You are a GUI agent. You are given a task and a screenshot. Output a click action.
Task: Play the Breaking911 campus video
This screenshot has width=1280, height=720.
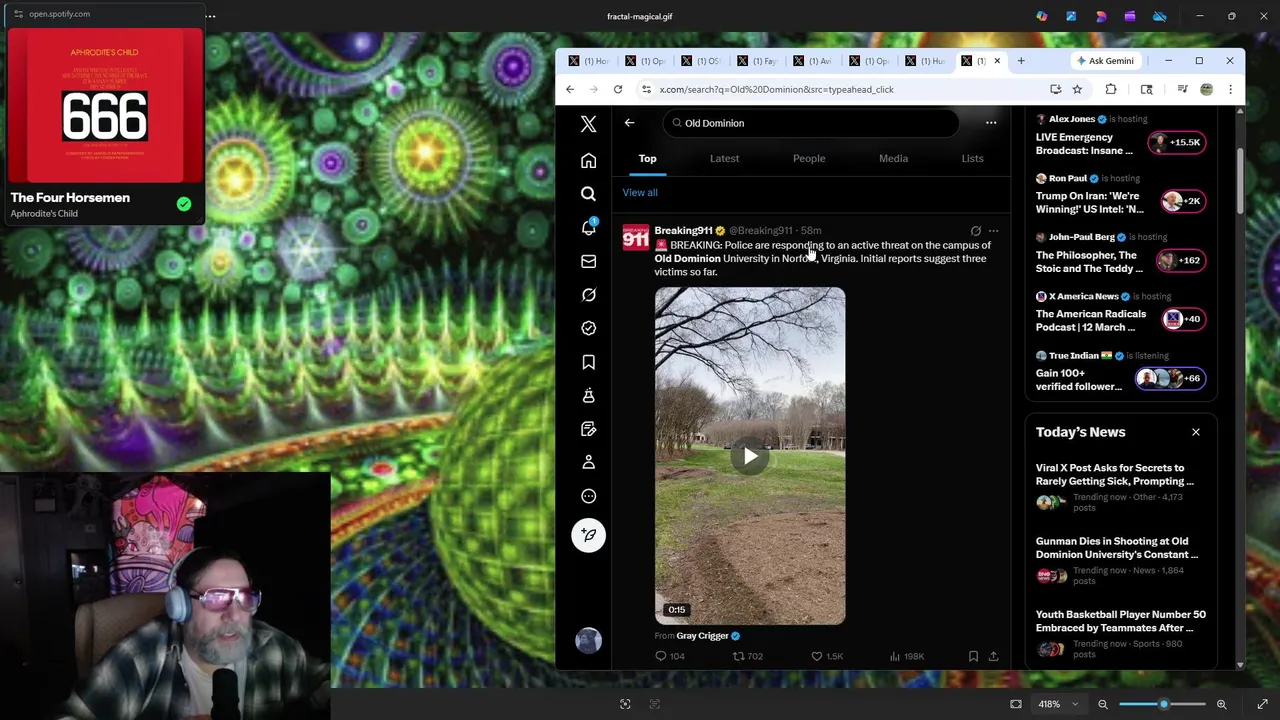click(750, 457)
